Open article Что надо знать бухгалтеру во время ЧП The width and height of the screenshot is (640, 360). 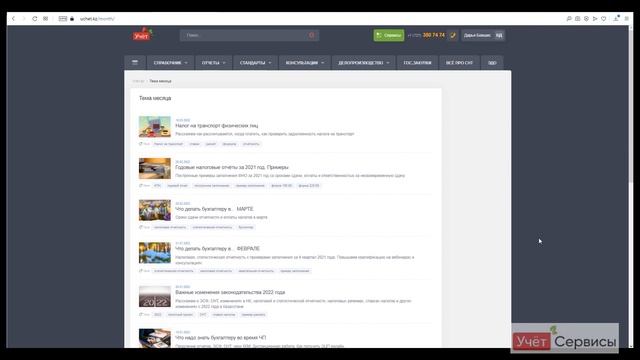point(220,338)
